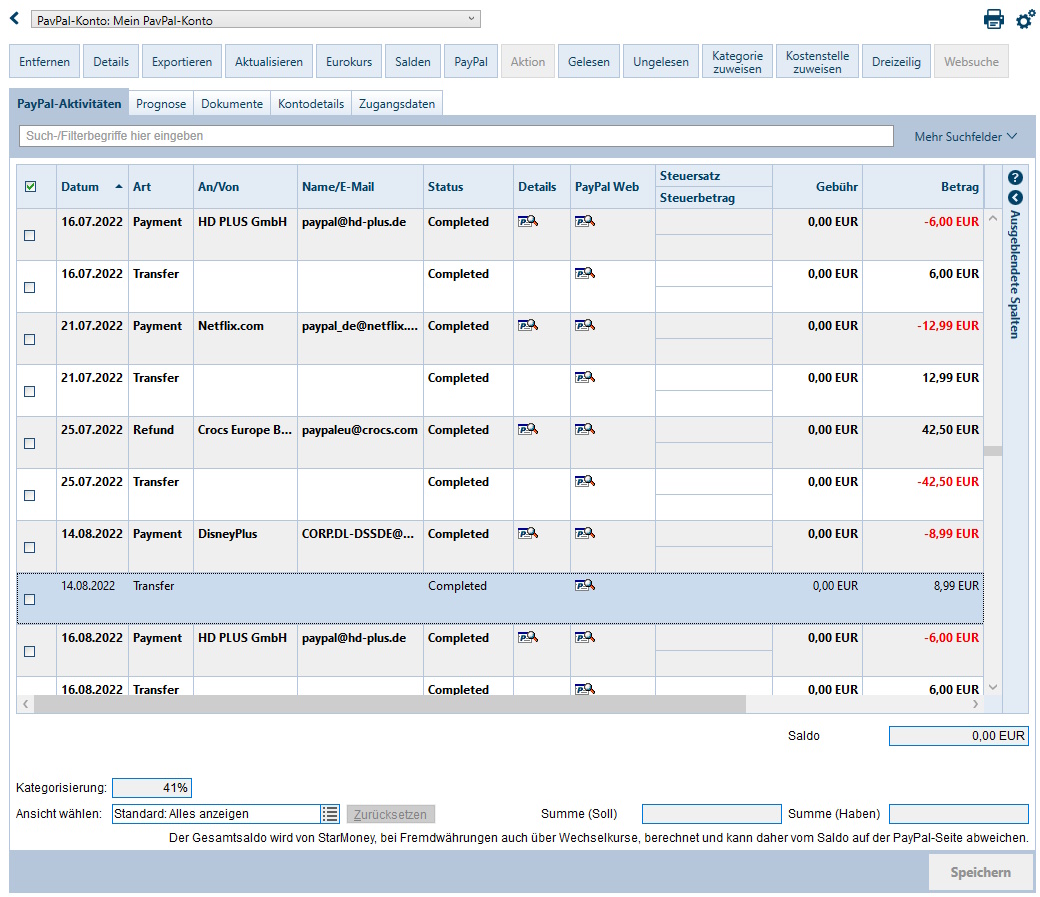
Task: Open PayPal Web icon for DisneyPlus payment
Action: point(585,533)
